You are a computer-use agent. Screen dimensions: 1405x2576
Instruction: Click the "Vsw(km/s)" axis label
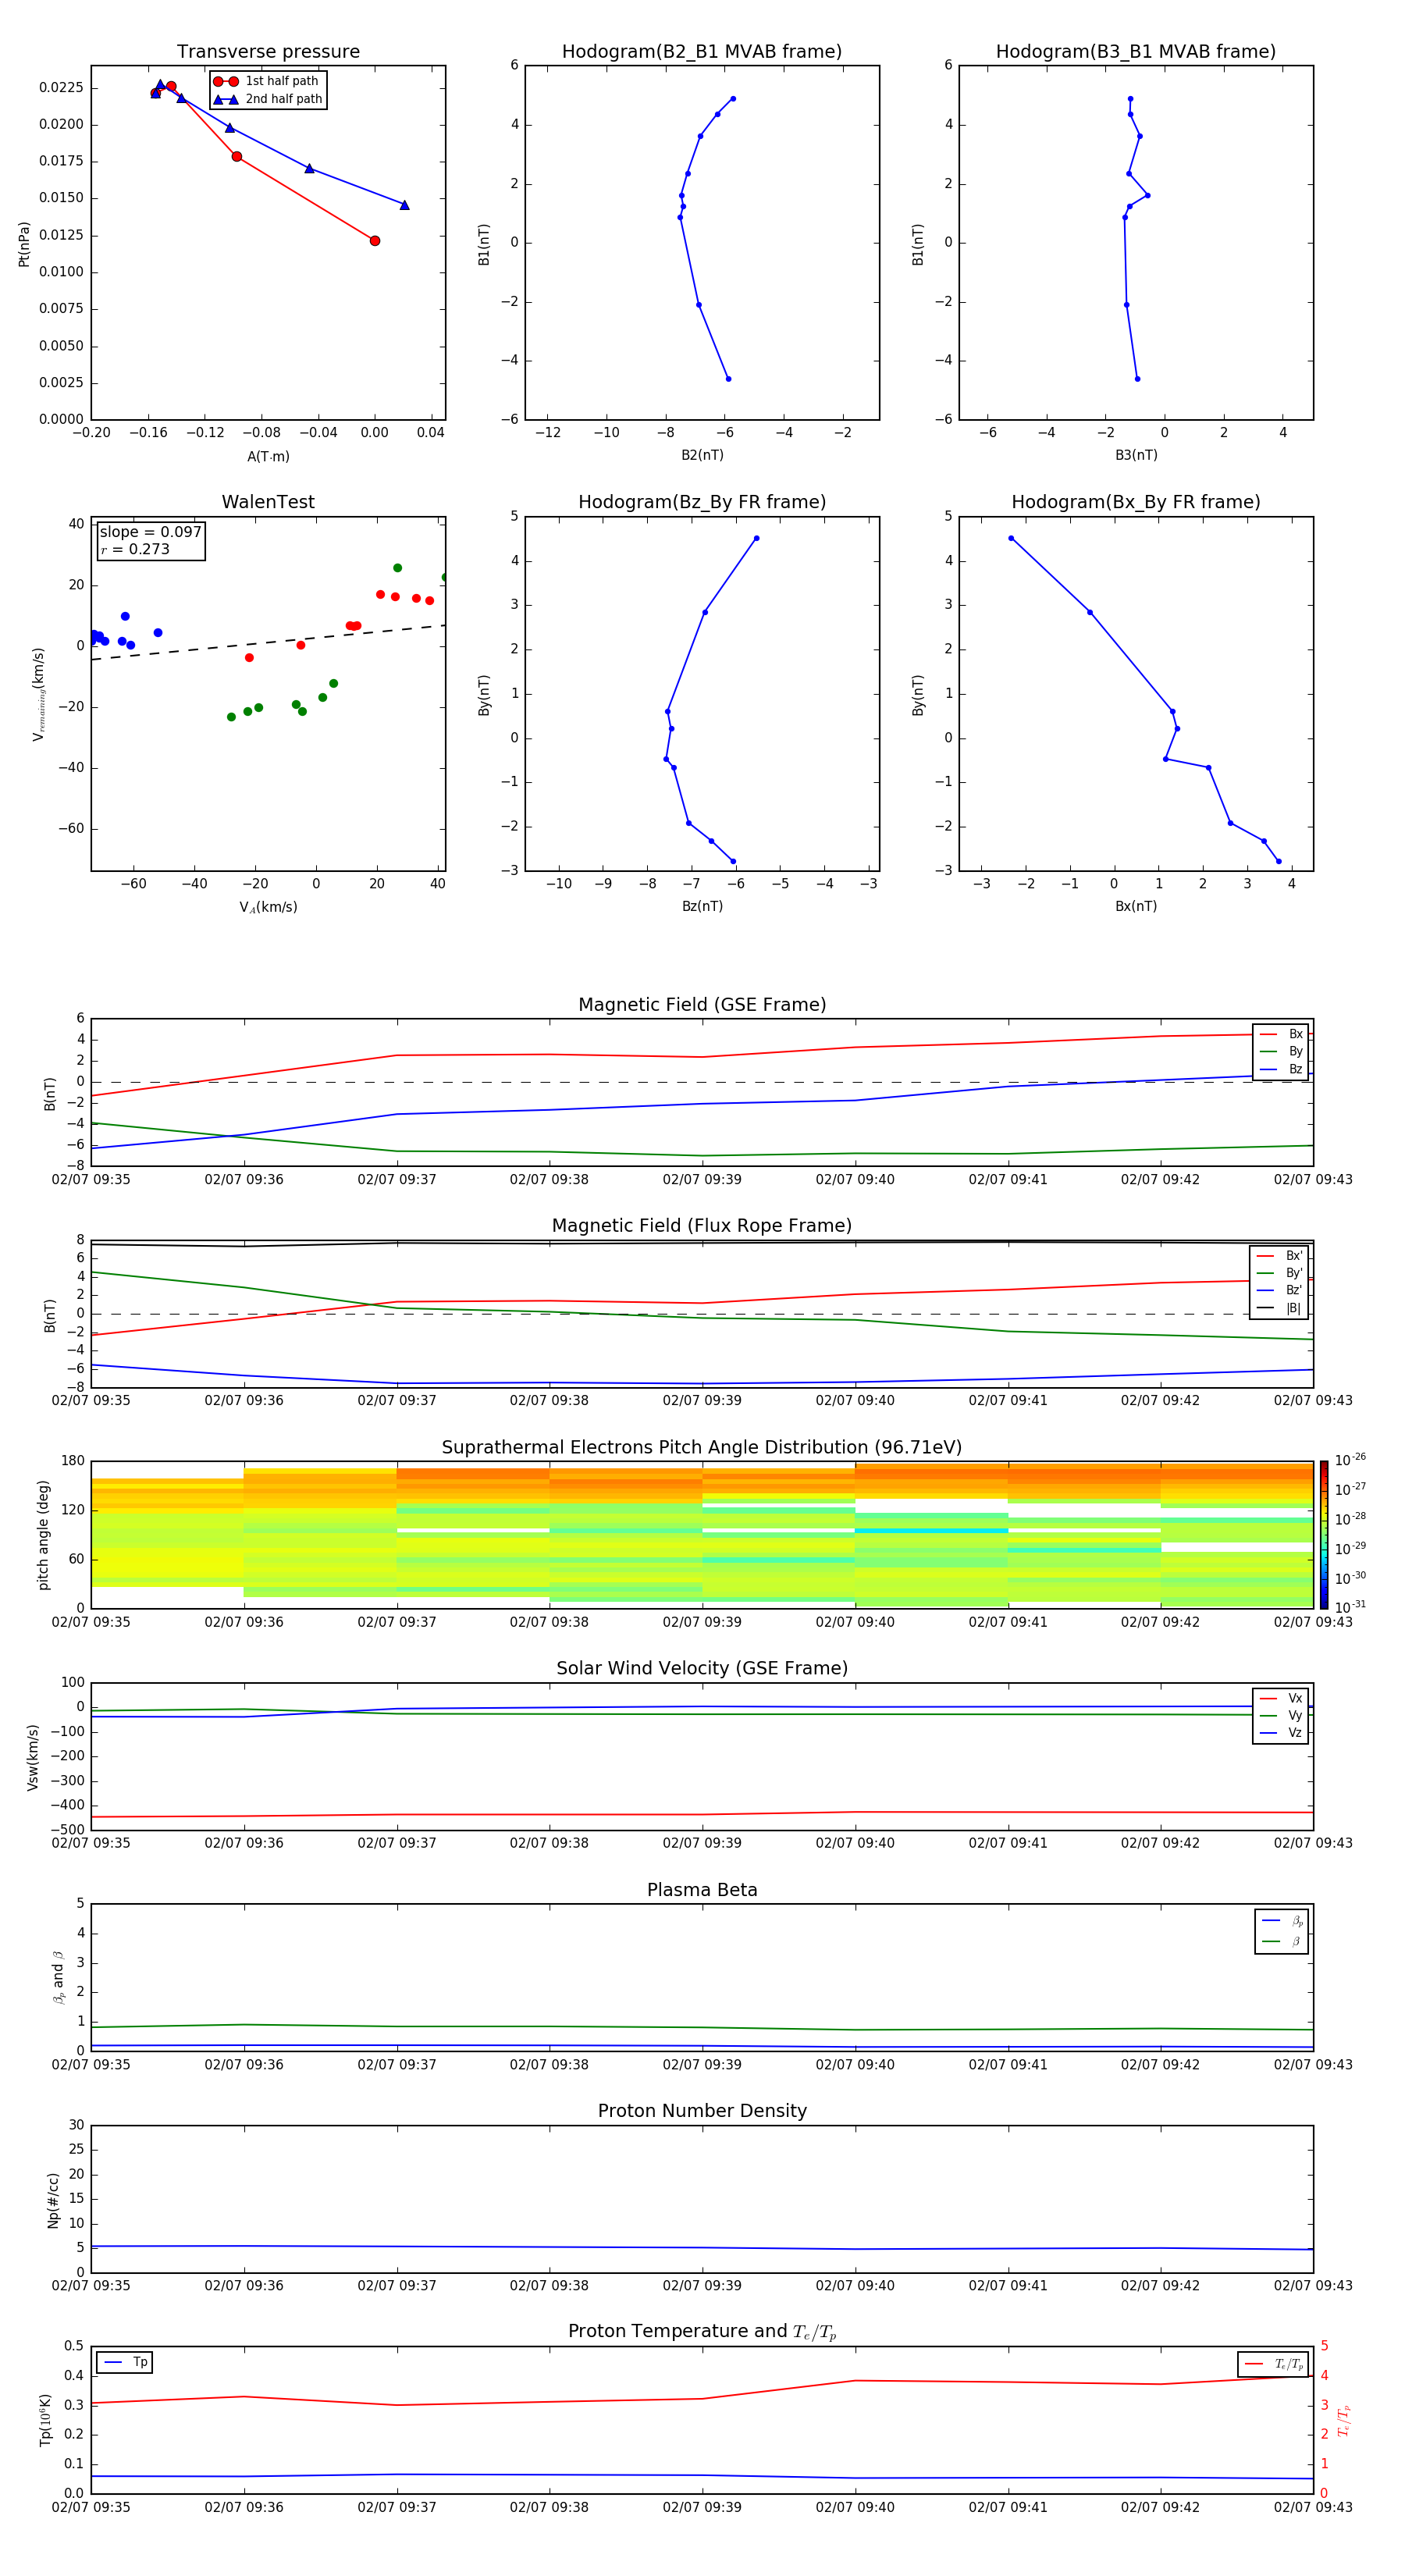pyautogui.click(x=33, y=1757)
